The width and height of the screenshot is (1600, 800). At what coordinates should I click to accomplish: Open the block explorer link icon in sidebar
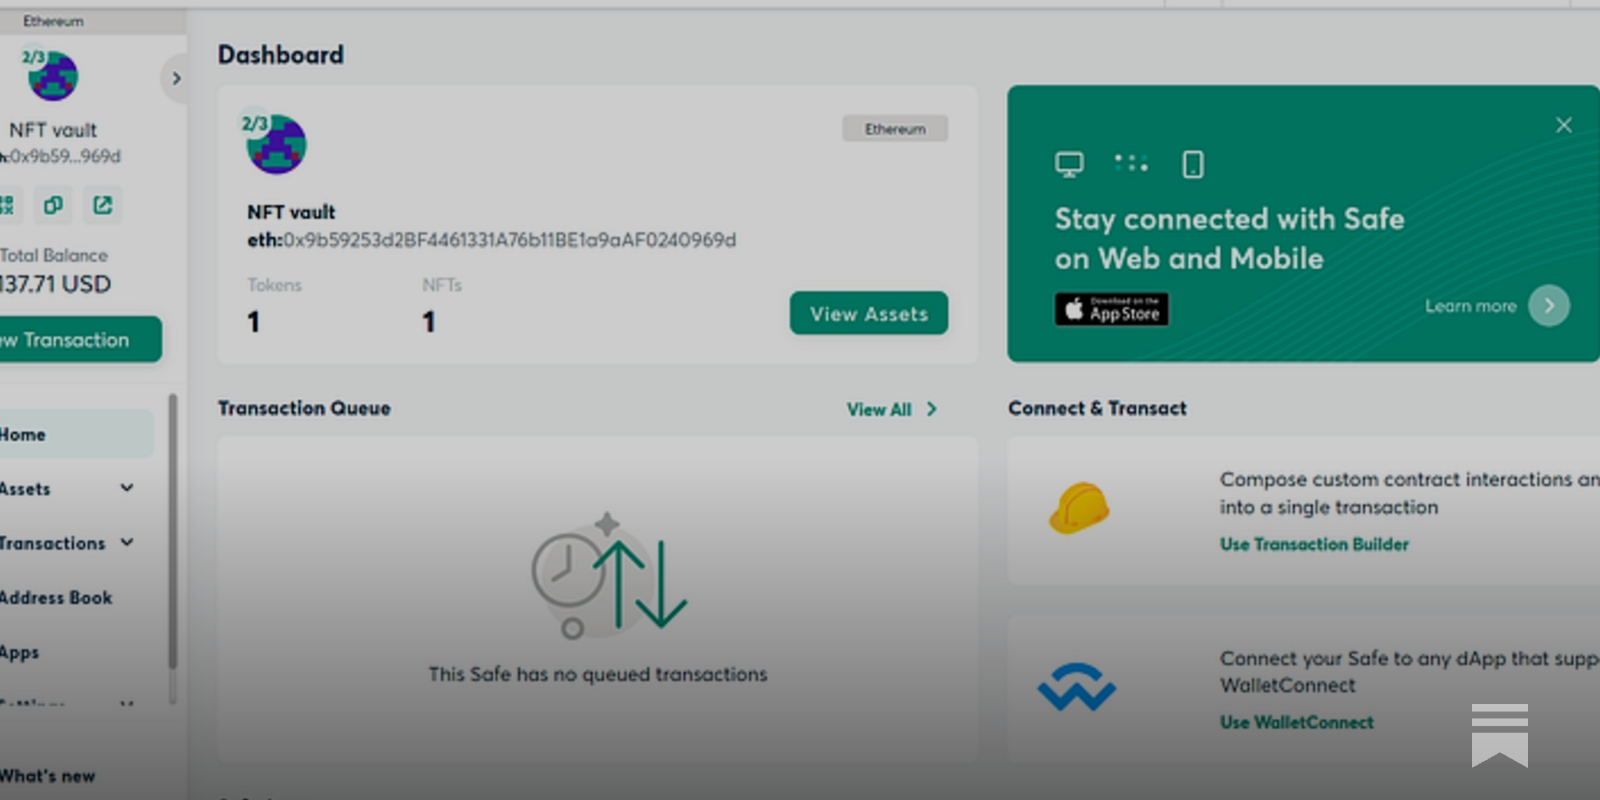(x=103, y=205)
